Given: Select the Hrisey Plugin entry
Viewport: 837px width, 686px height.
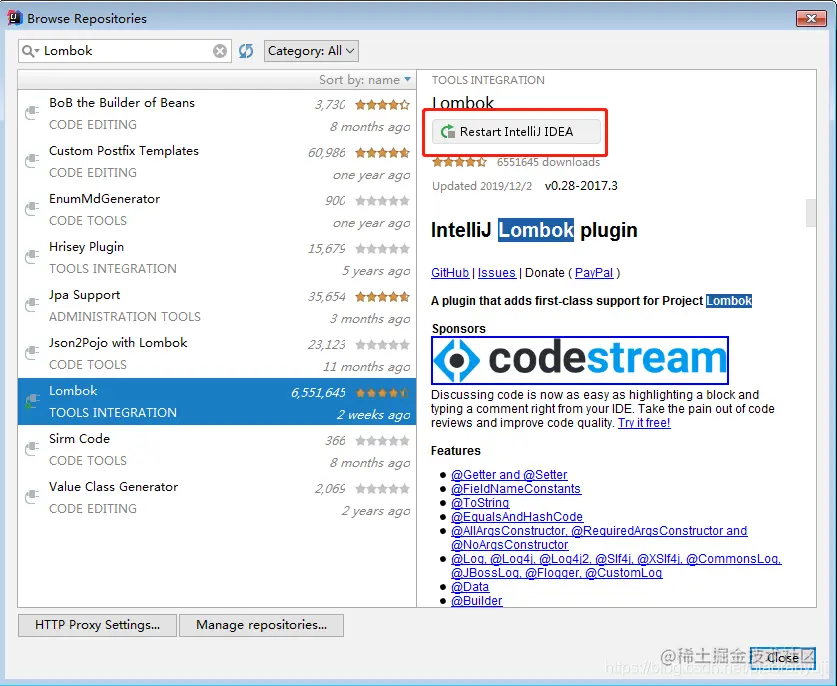Looking at the screenshot, I should [217, 257].
